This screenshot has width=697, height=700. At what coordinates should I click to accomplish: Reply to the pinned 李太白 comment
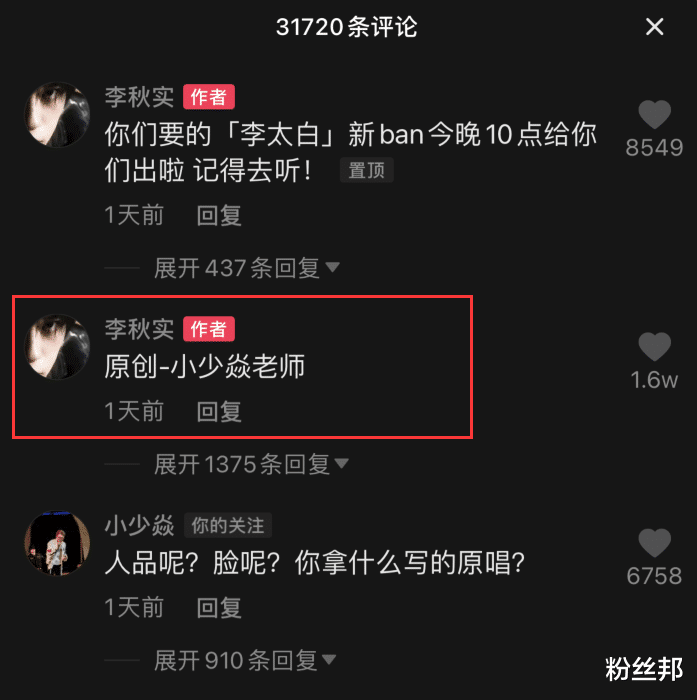[x=219, y=216]
